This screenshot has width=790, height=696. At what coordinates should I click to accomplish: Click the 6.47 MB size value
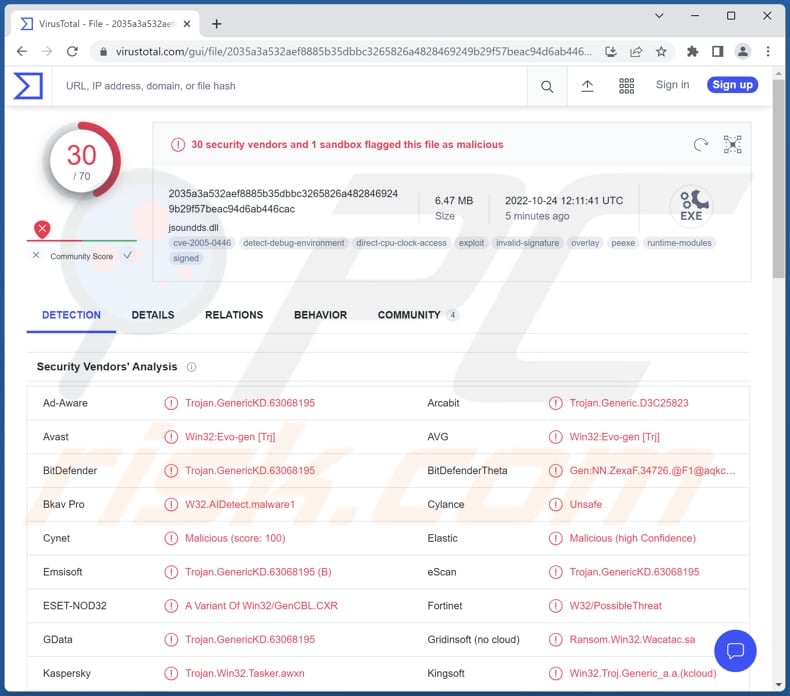click(x=454, y=201)
